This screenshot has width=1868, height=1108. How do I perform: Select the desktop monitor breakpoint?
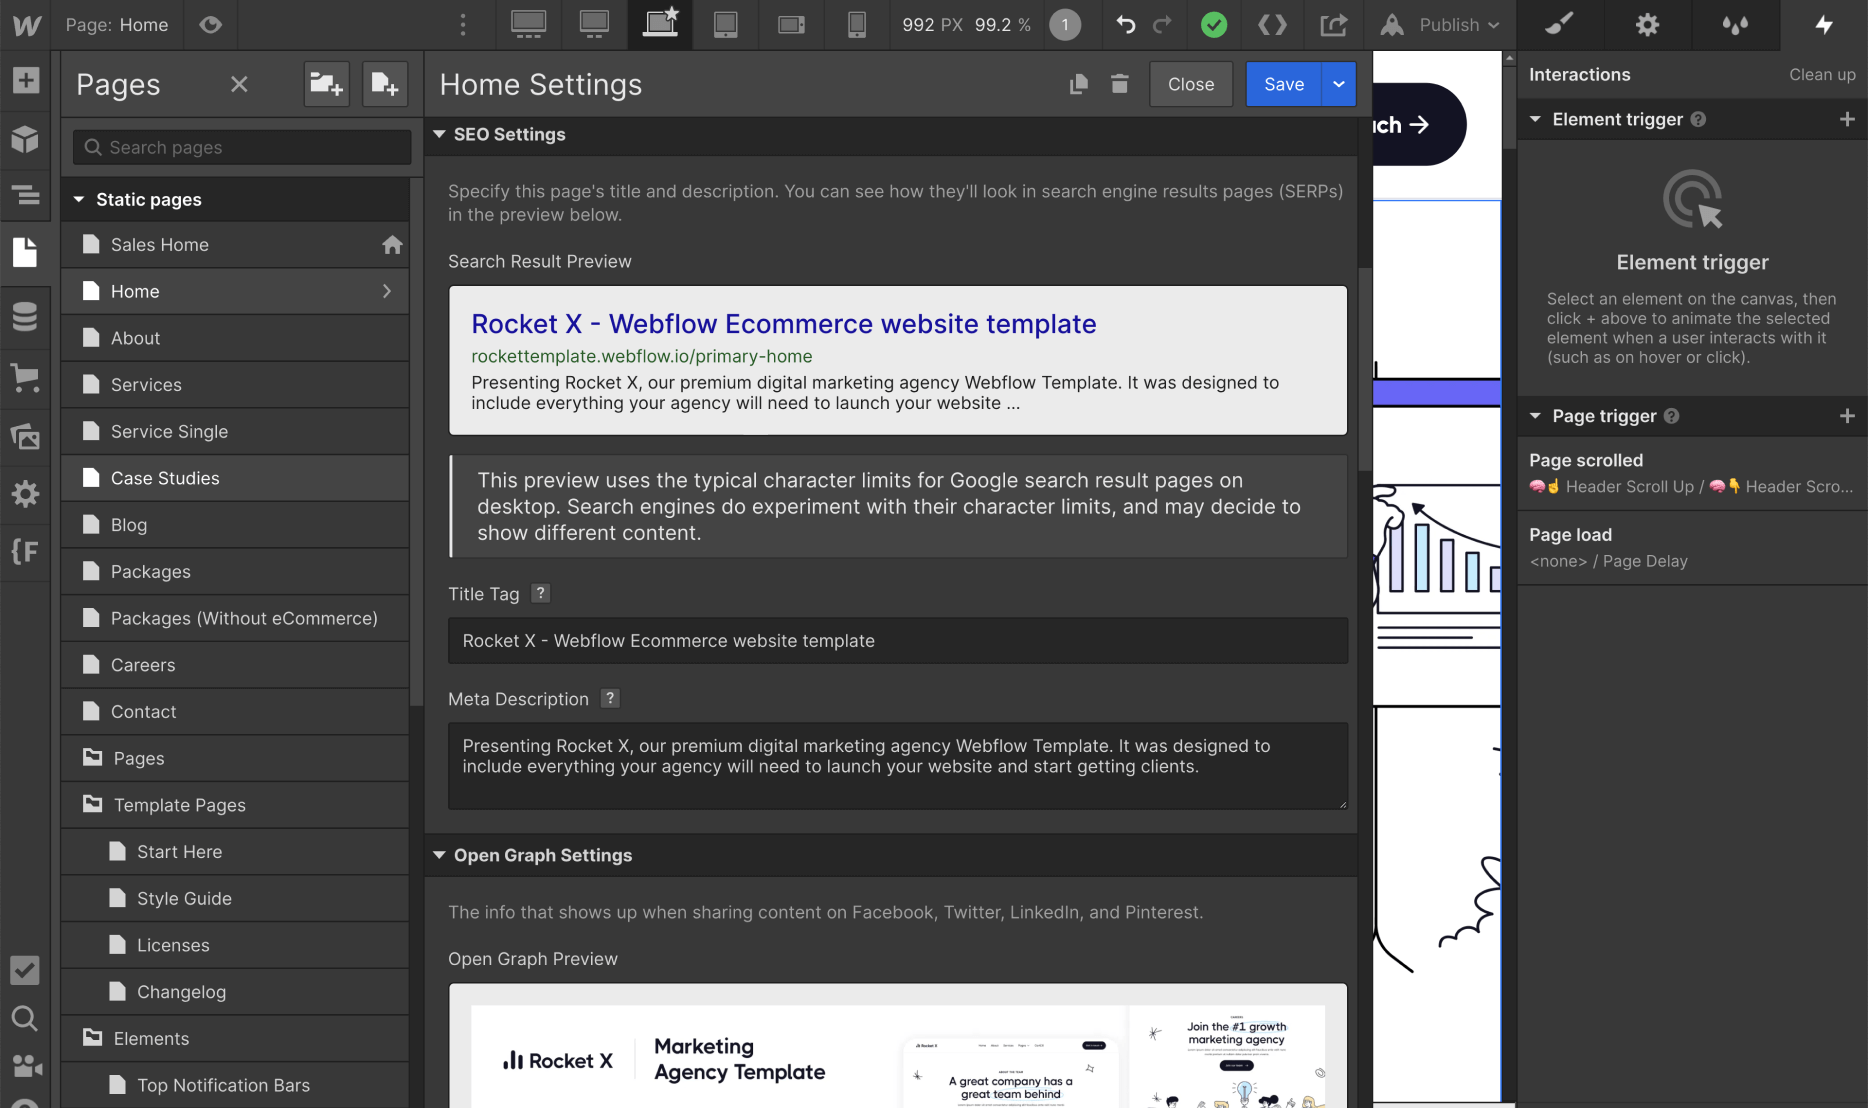594,25
